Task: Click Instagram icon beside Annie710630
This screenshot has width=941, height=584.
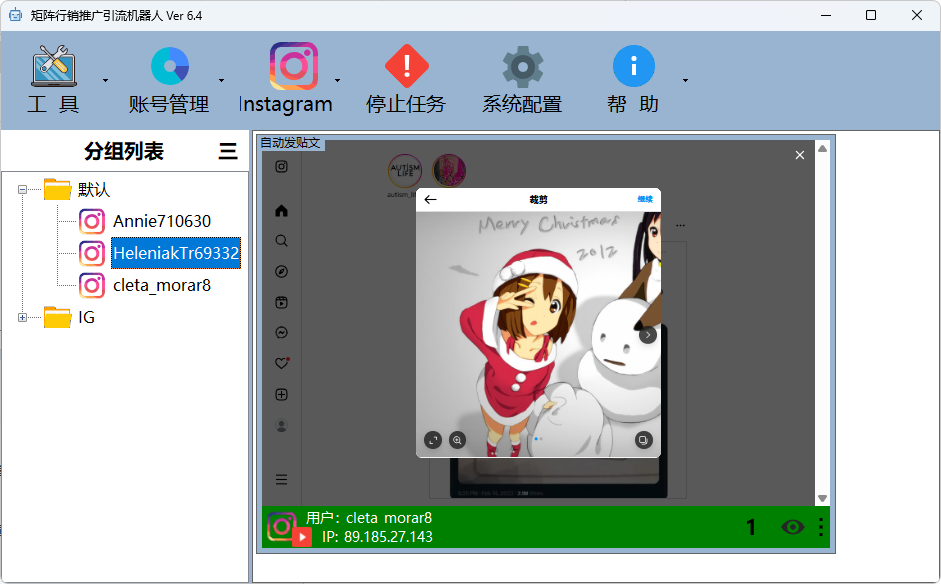Action: click(92, 221)
